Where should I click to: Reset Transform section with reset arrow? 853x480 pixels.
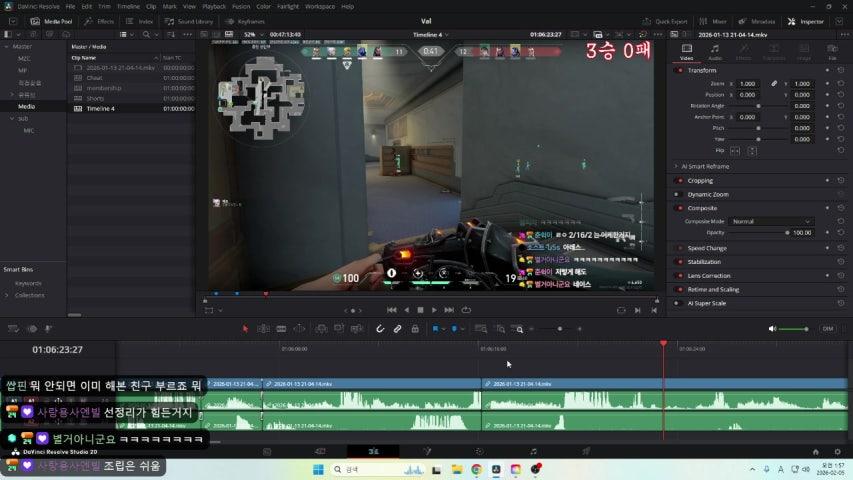[x=840, y=70]
